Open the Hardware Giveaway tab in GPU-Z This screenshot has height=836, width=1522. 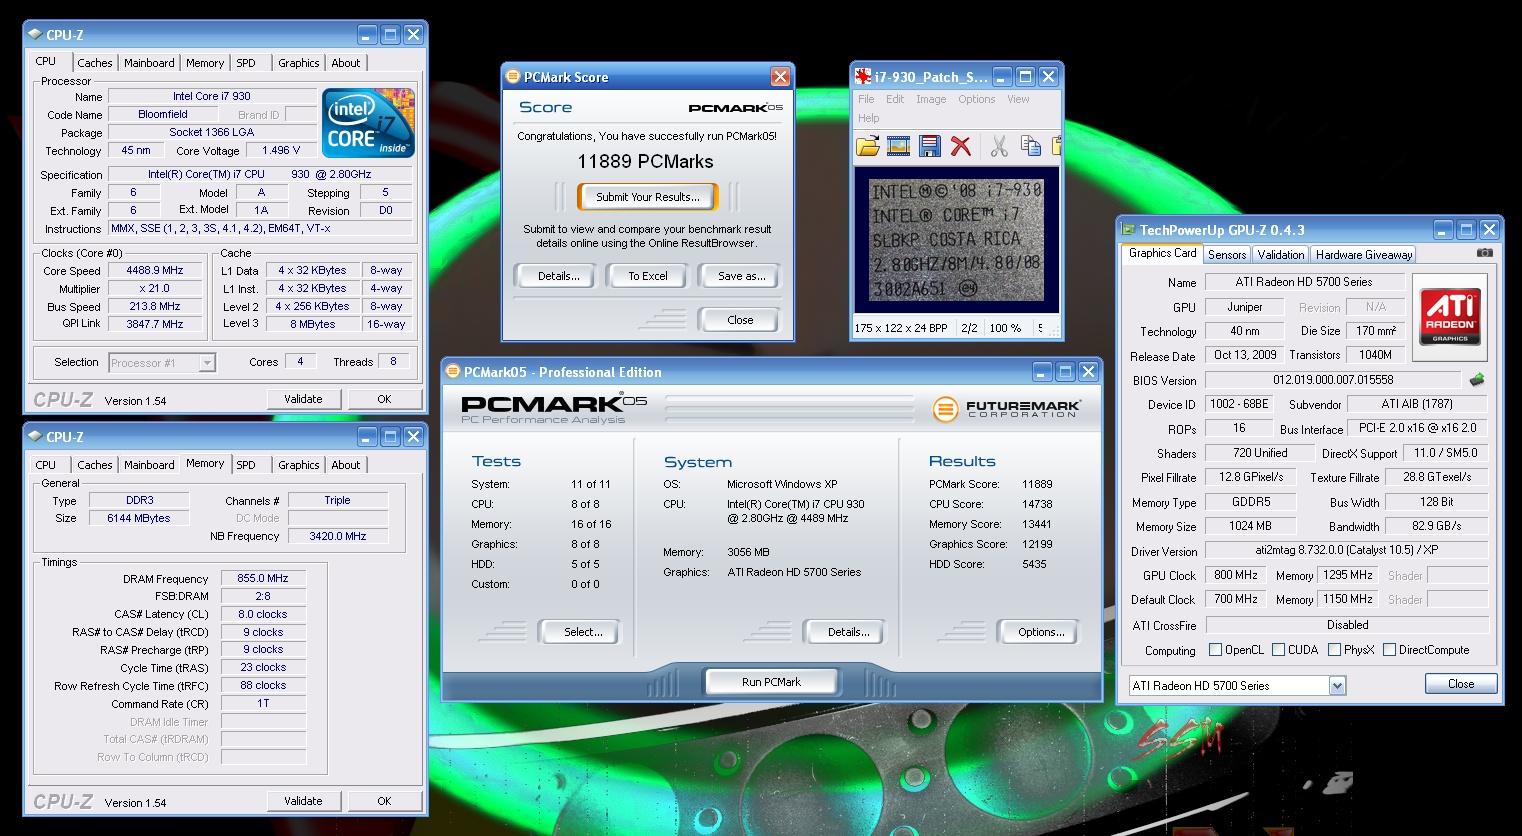tap(1364, 255)
